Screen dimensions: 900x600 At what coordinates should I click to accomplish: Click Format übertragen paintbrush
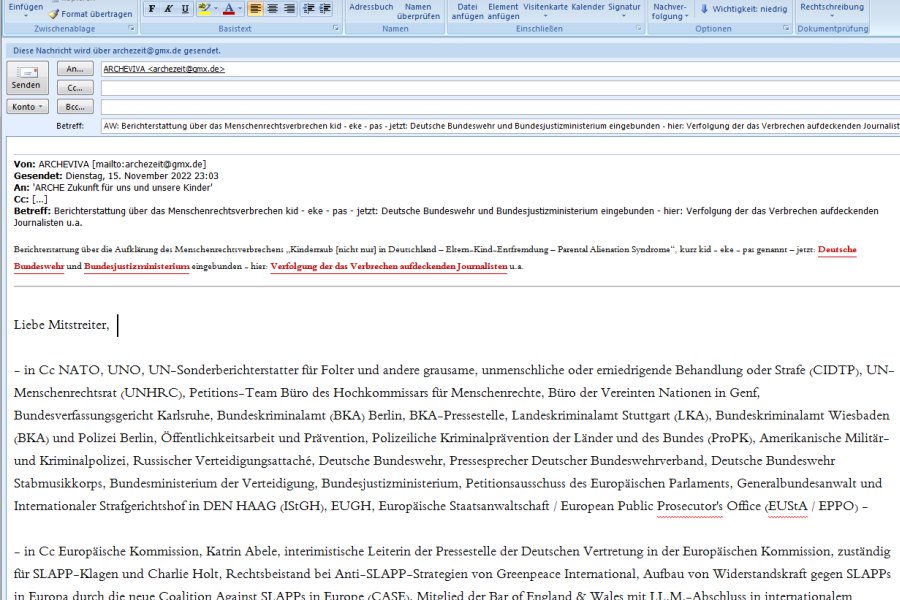tap(91, 14)
